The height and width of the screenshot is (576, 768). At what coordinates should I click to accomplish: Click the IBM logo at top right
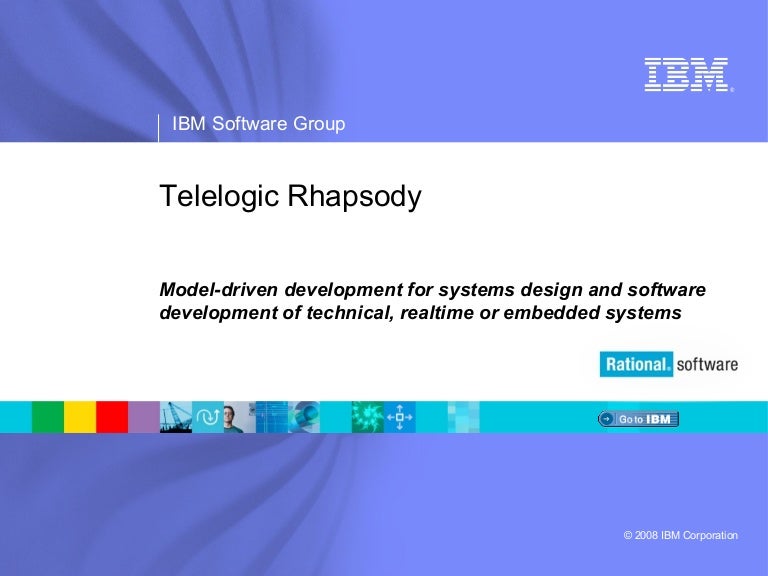tap(689, 74)
